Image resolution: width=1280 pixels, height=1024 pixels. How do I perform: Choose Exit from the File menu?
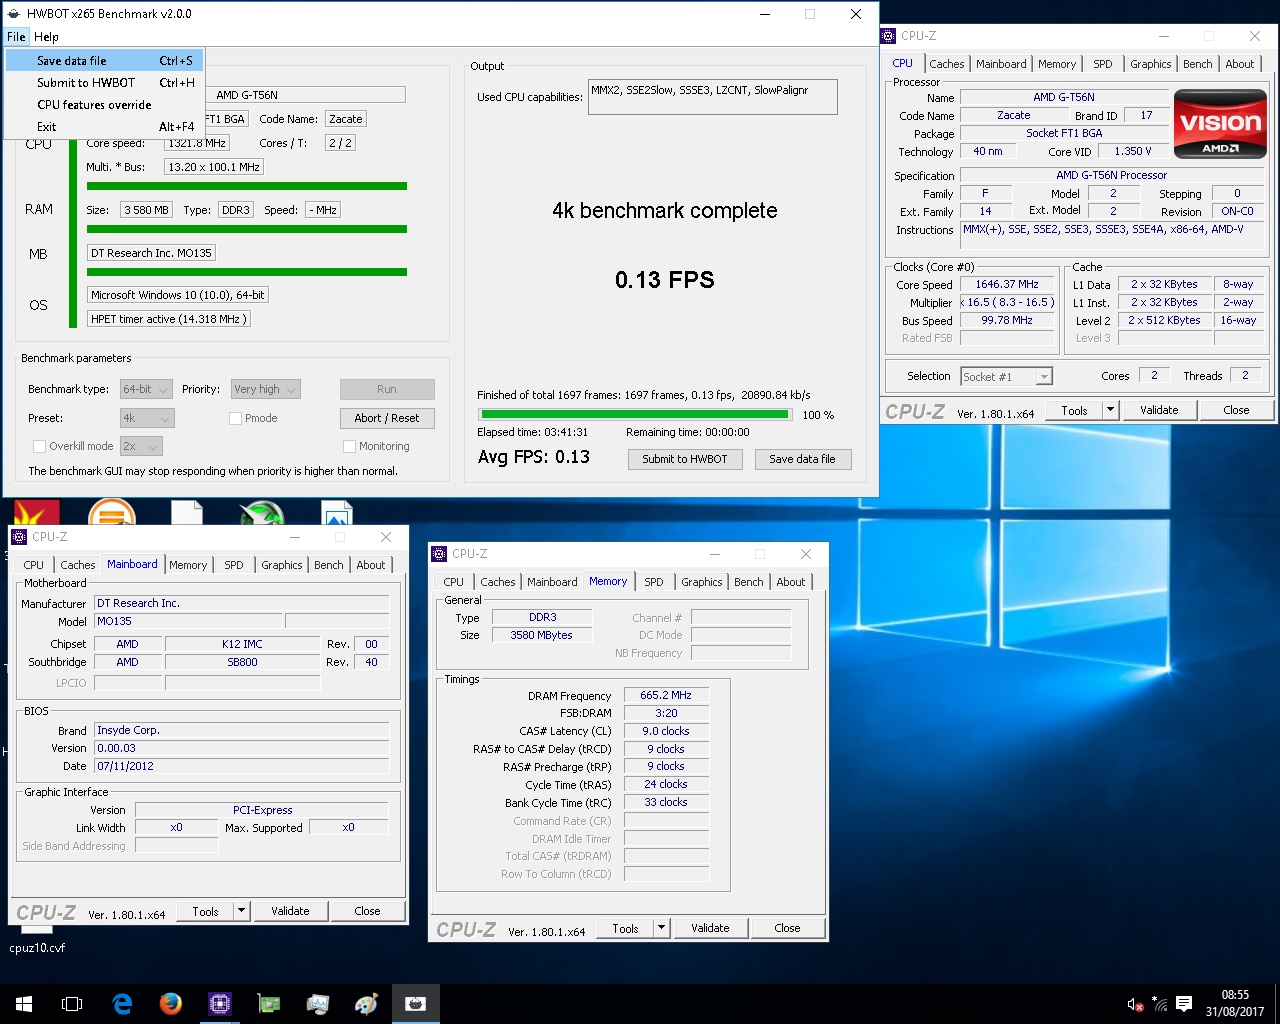click(x=105, y=127)
